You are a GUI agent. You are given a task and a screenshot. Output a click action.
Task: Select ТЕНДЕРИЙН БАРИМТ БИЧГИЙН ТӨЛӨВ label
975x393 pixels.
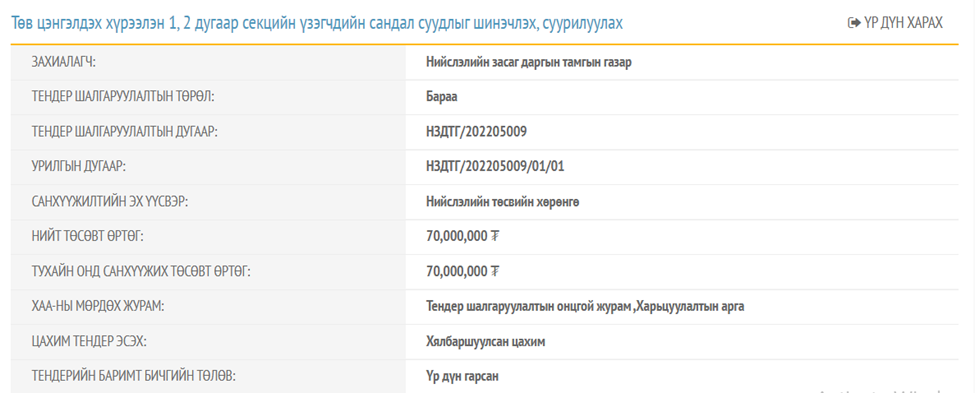135,376
